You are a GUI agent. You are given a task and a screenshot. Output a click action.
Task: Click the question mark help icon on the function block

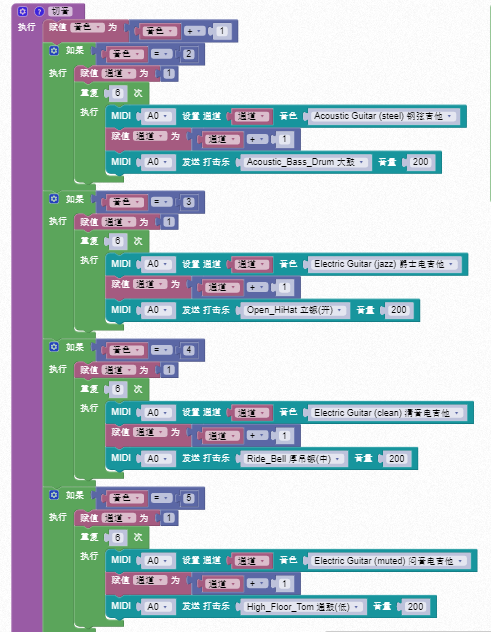coord(39,11)
